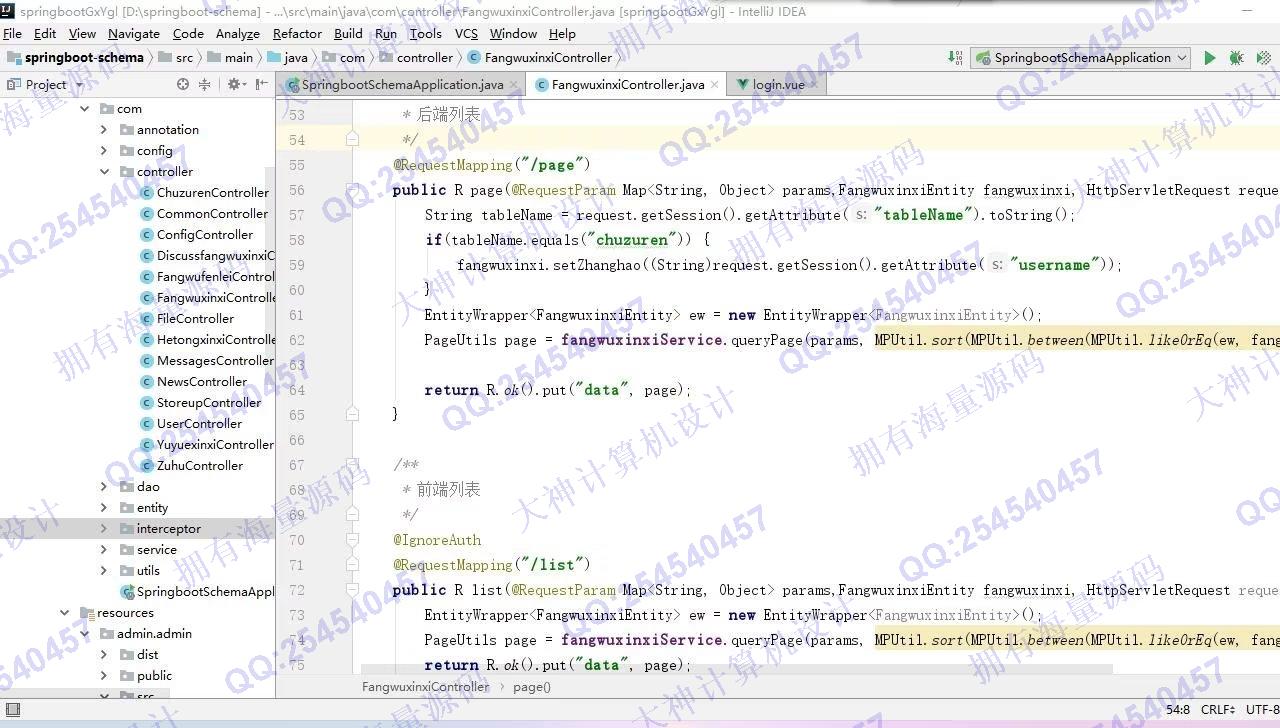Start debugging with the bug icon
The image size is (1280, 728).
(x=1236, y=58)
